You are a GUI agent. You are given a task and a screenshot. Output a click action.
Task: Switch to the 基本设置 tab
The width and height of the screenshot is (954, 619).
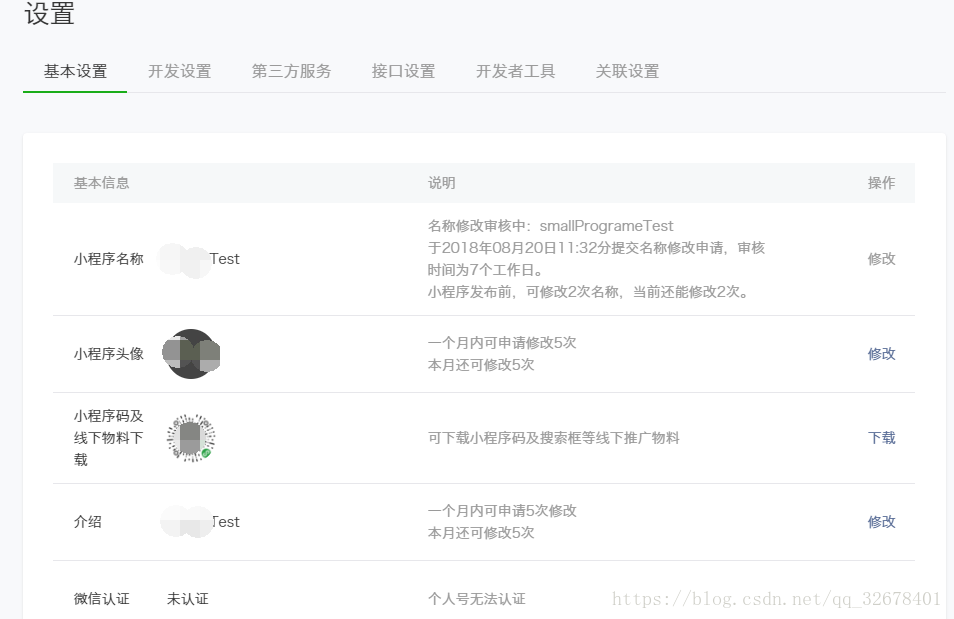75,71
